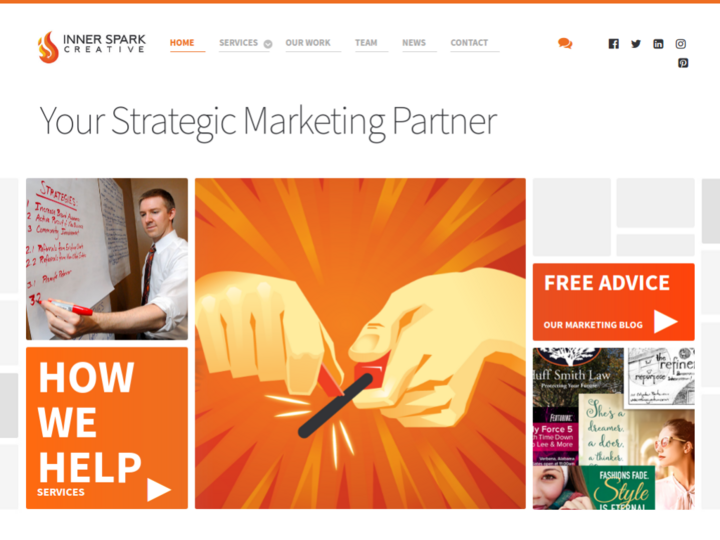Expand the Services dropdown arrow
Screen dimensions: 720x540
pyautogui.click(x=268, y=44)
